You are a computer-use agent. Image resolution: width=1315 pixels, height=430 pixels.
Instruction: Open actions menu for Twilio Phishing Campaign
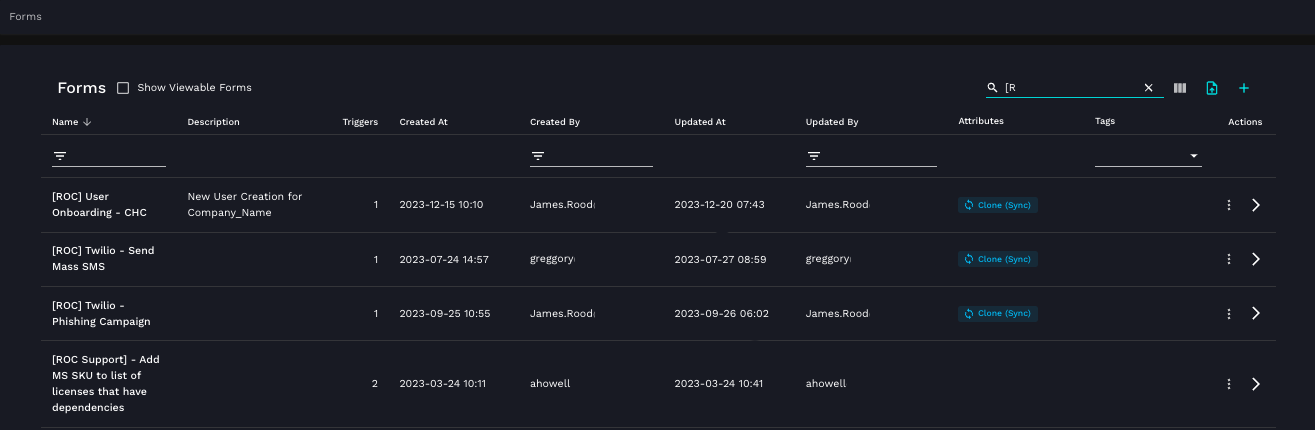1229,313
